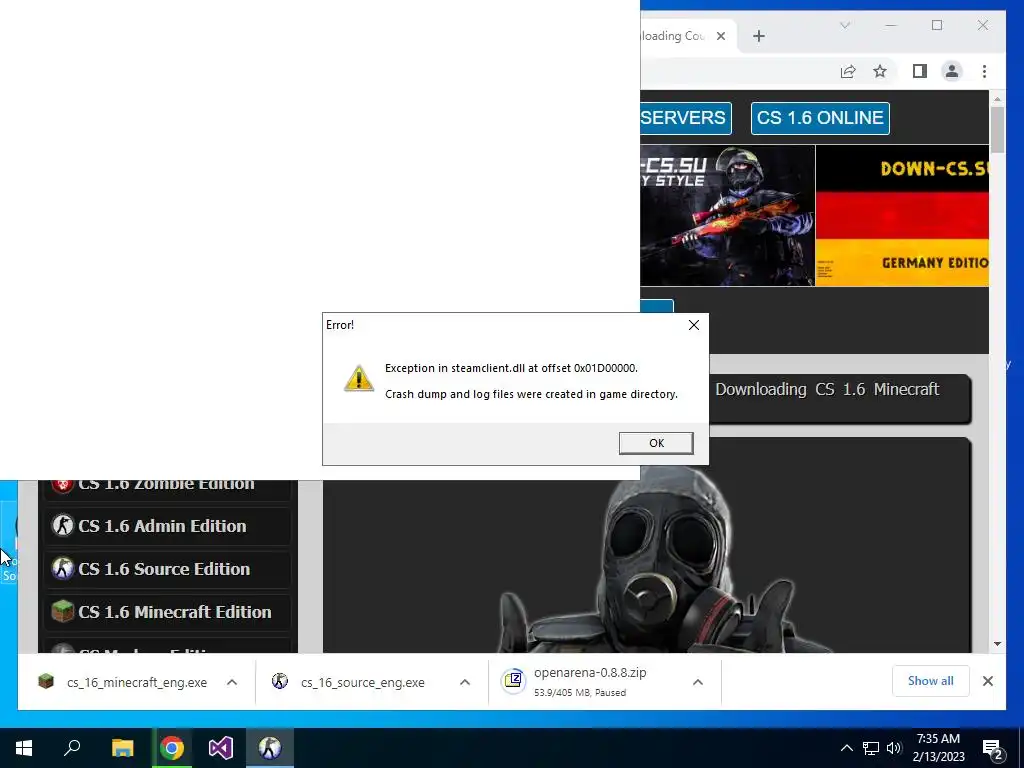Open Chrome tab search chevron
The height and width of the screenshot is (768, 1024).
(x=844, y=25)
